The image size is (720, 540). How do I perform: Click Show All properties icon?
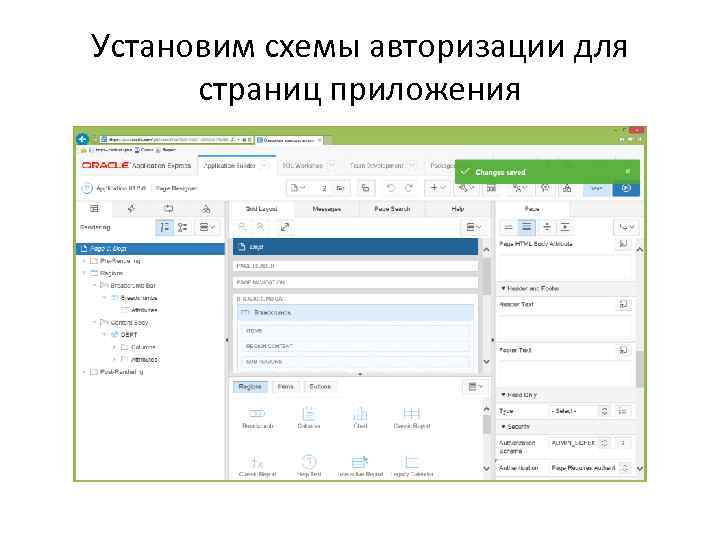[x=527, y=227]
